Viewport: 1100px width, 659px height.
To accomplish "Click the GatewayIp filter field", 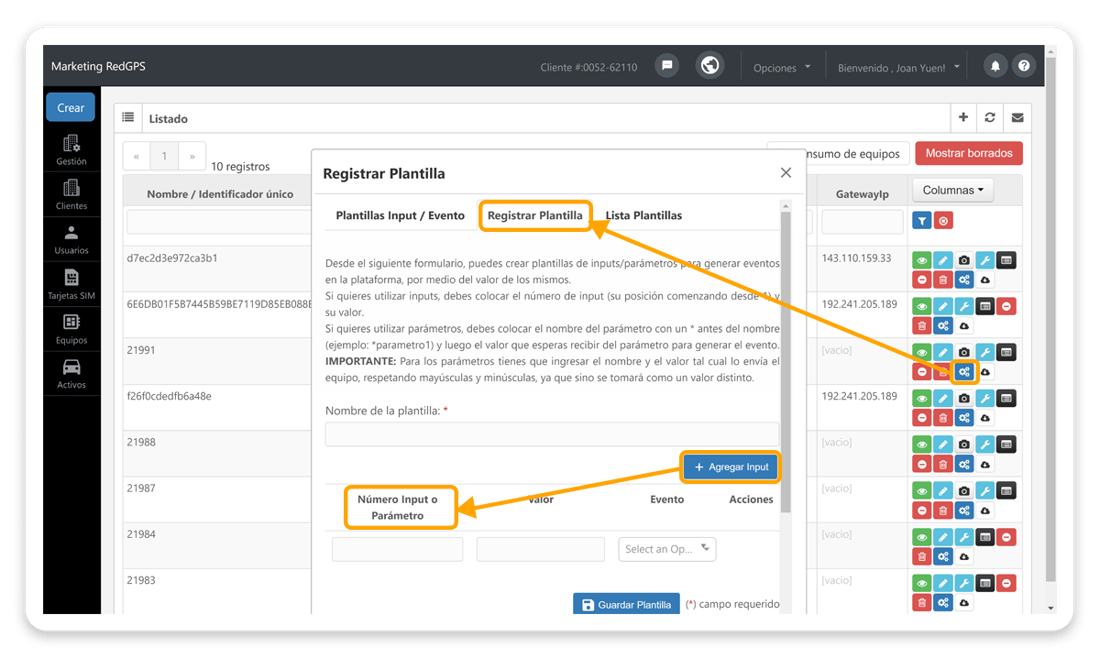I will [862, 222].
